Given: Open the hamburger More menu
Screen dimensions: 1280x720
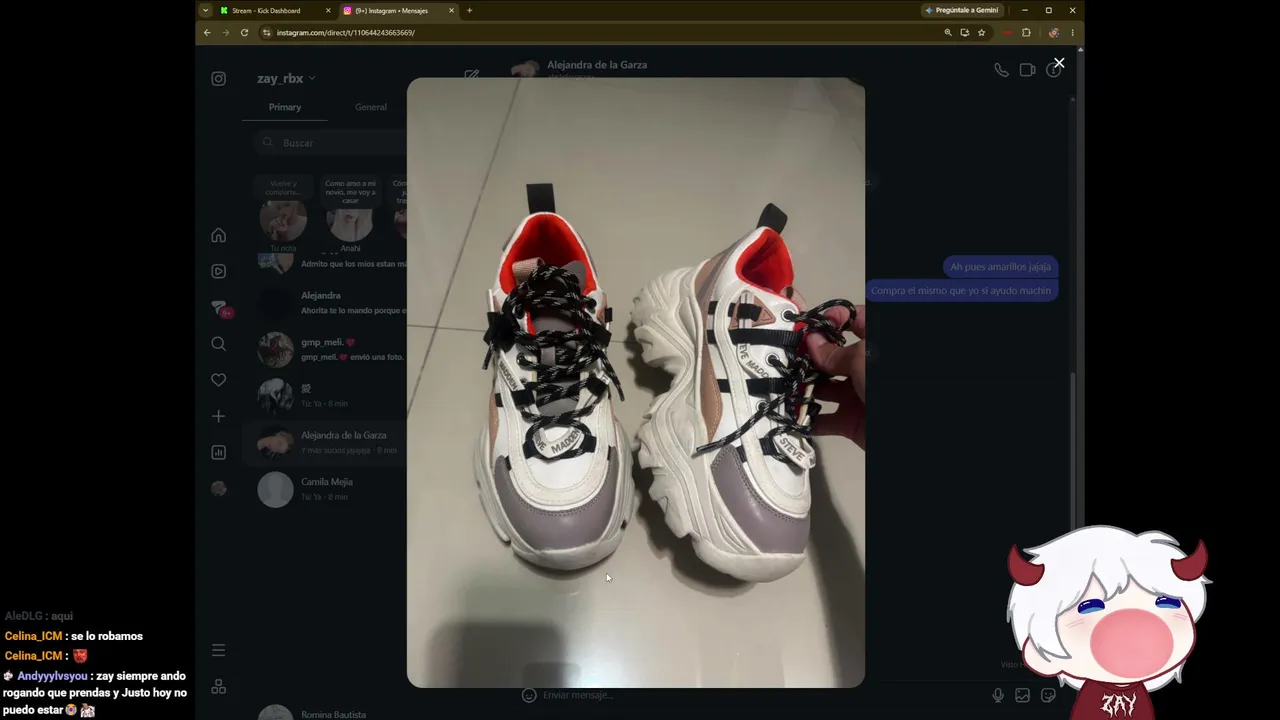Looking at the screenshot, I should tap(218, 650).
